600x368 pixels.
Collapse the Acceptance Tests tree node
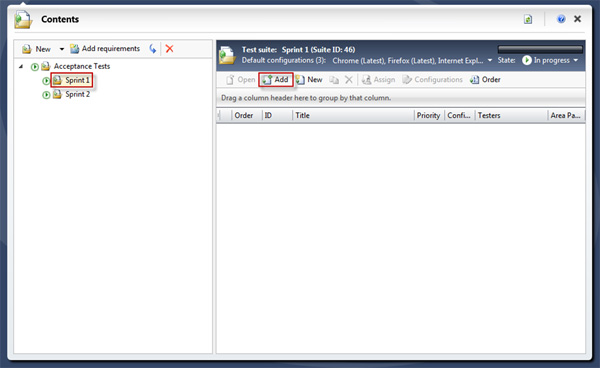click(21, 67)
